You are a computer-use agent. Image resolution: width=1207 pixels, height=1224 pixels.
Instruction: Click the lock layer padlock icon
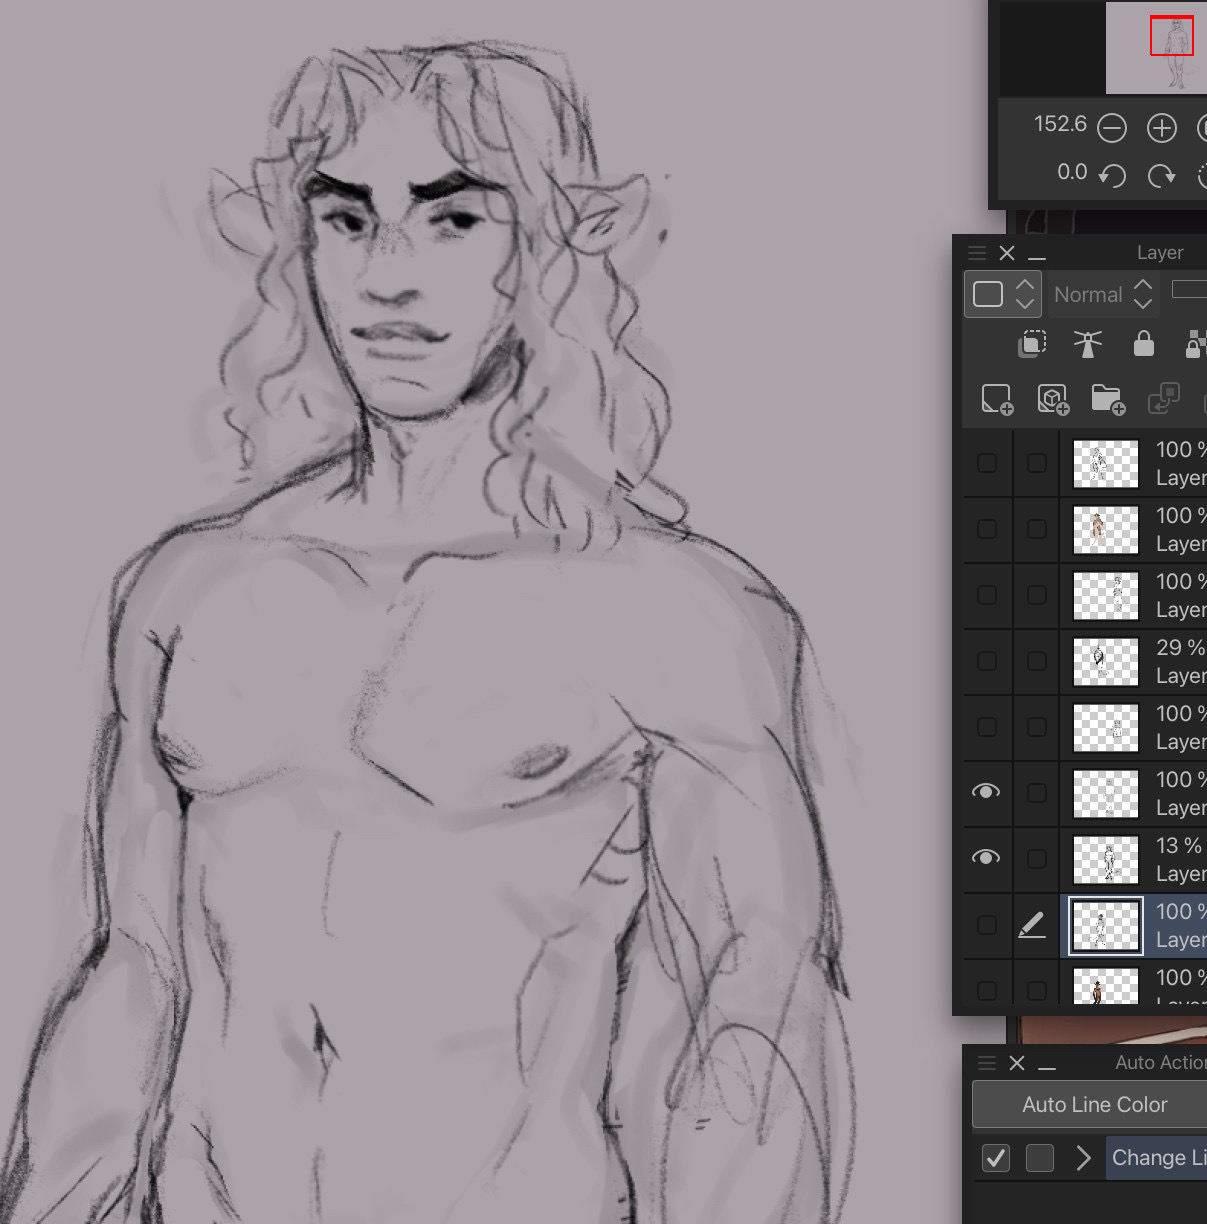coord(1143,344)
